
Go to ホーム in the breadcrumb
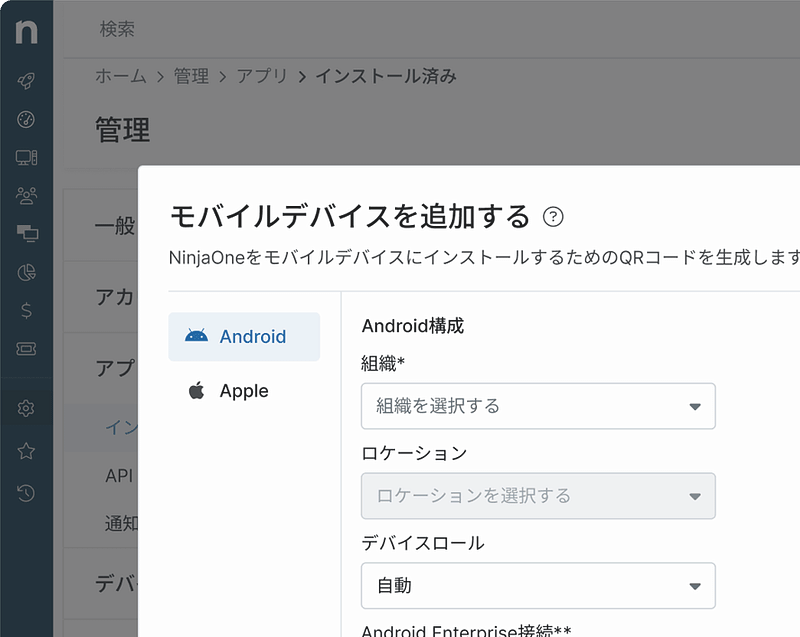point(121,76)
